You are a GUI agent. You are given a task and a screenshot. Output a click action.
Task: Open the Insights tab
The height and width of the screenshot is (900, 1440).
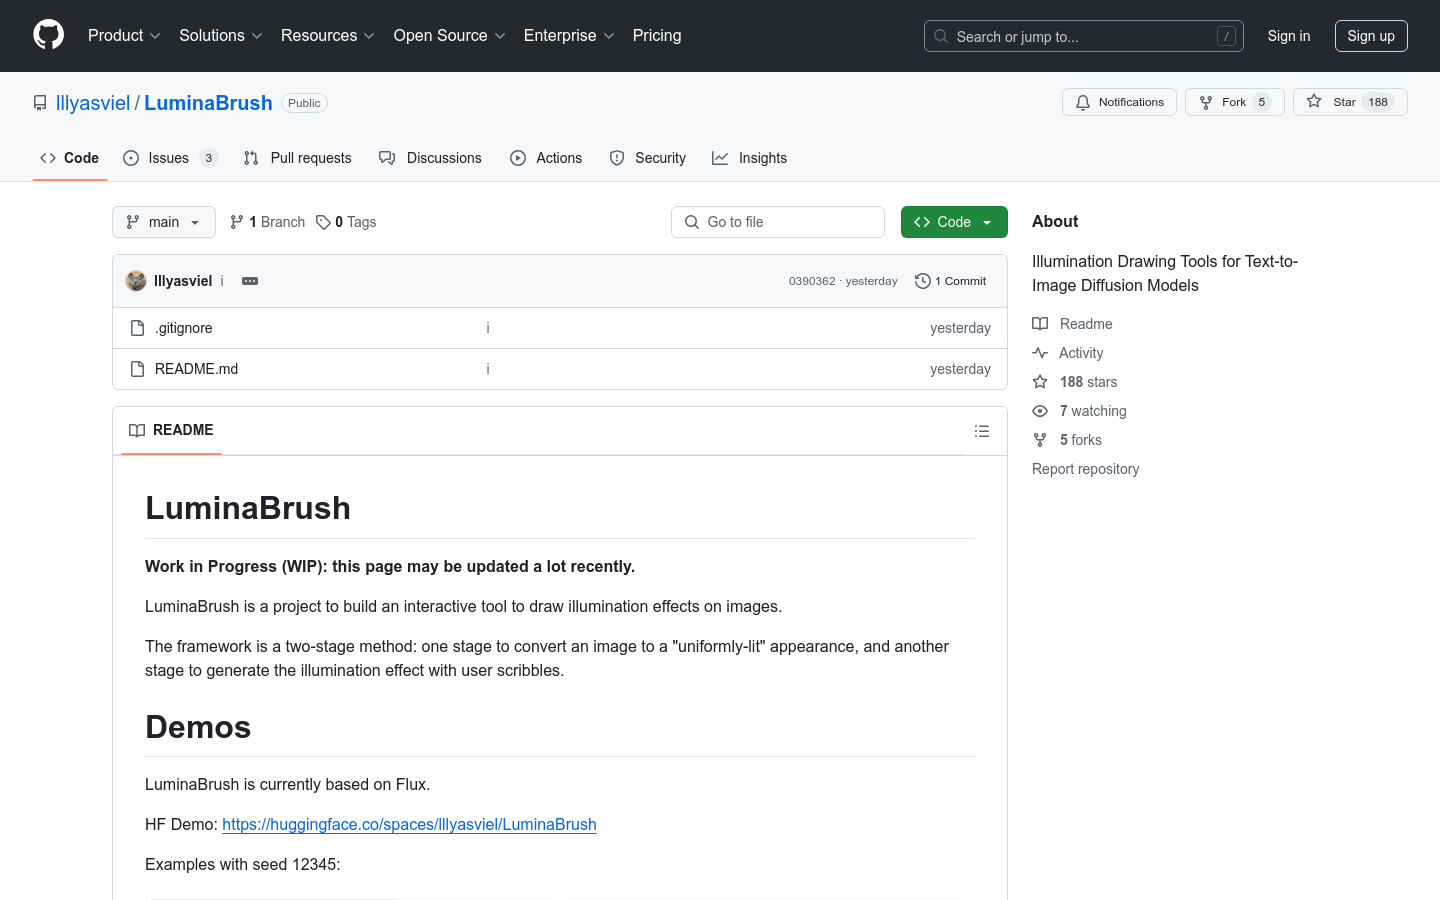[x=750, y=158]
